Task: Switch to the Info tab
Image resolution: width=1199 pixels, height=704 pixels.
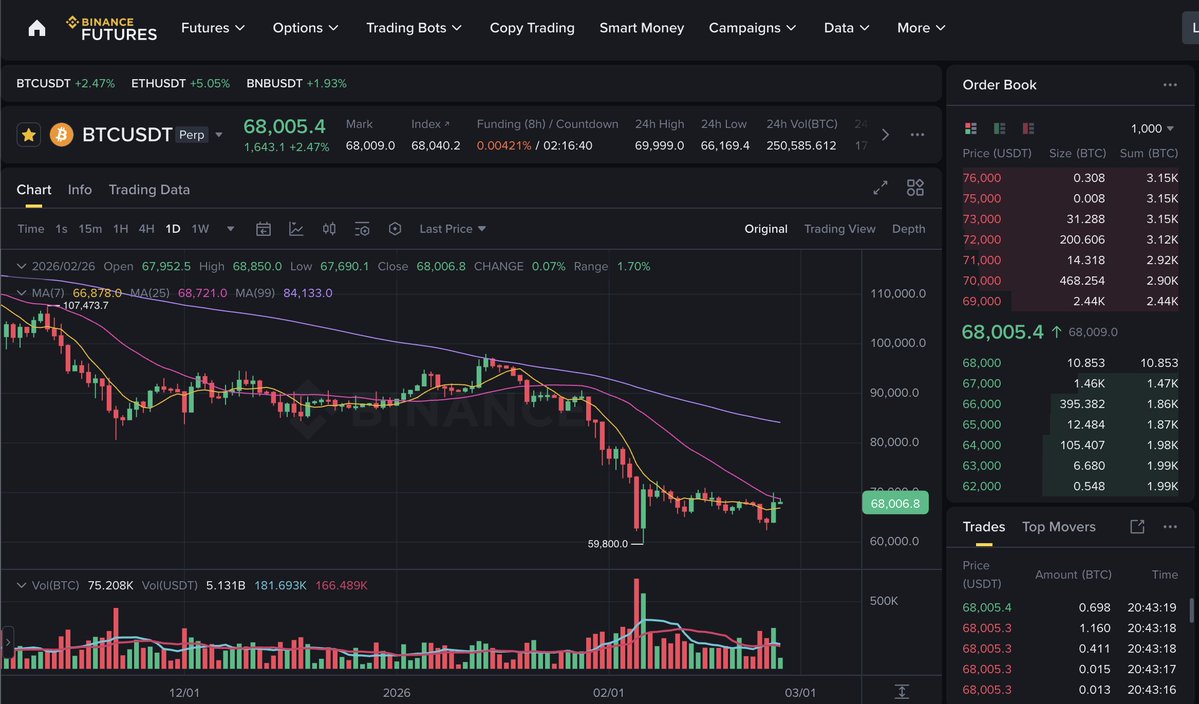Action: [80, 190]
